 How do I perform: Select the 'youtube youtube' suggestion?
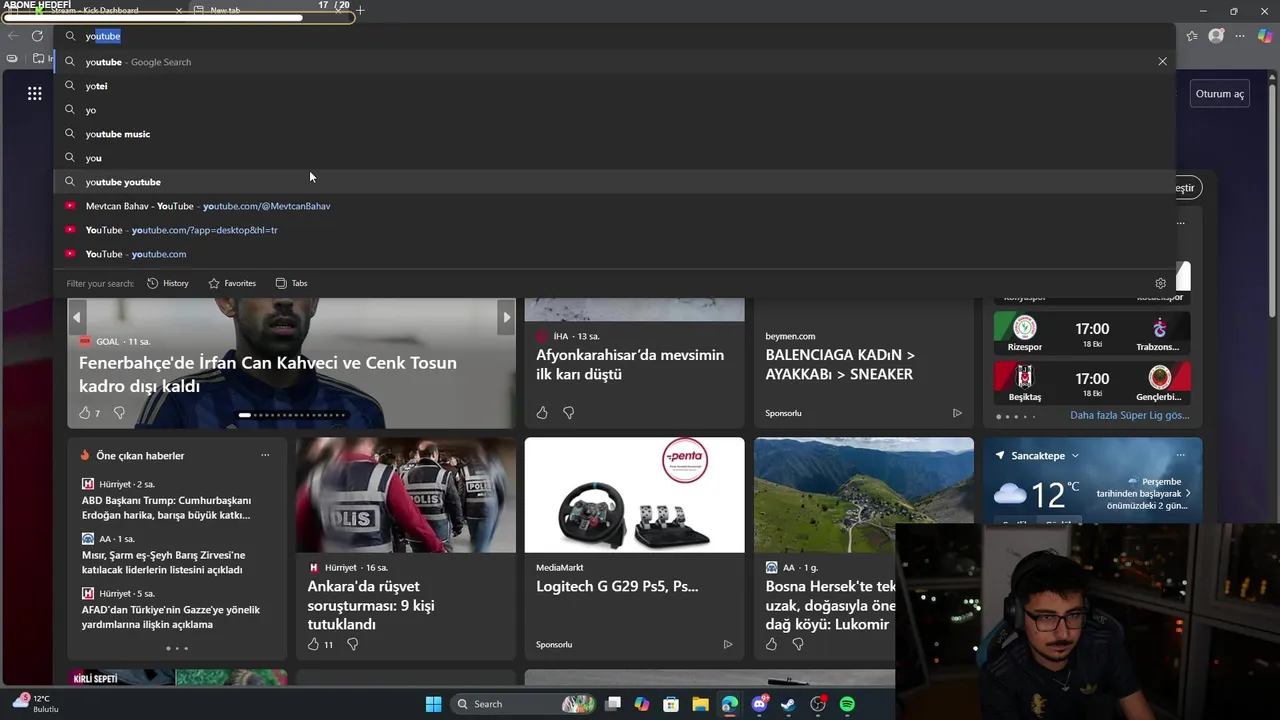(615, 182)
